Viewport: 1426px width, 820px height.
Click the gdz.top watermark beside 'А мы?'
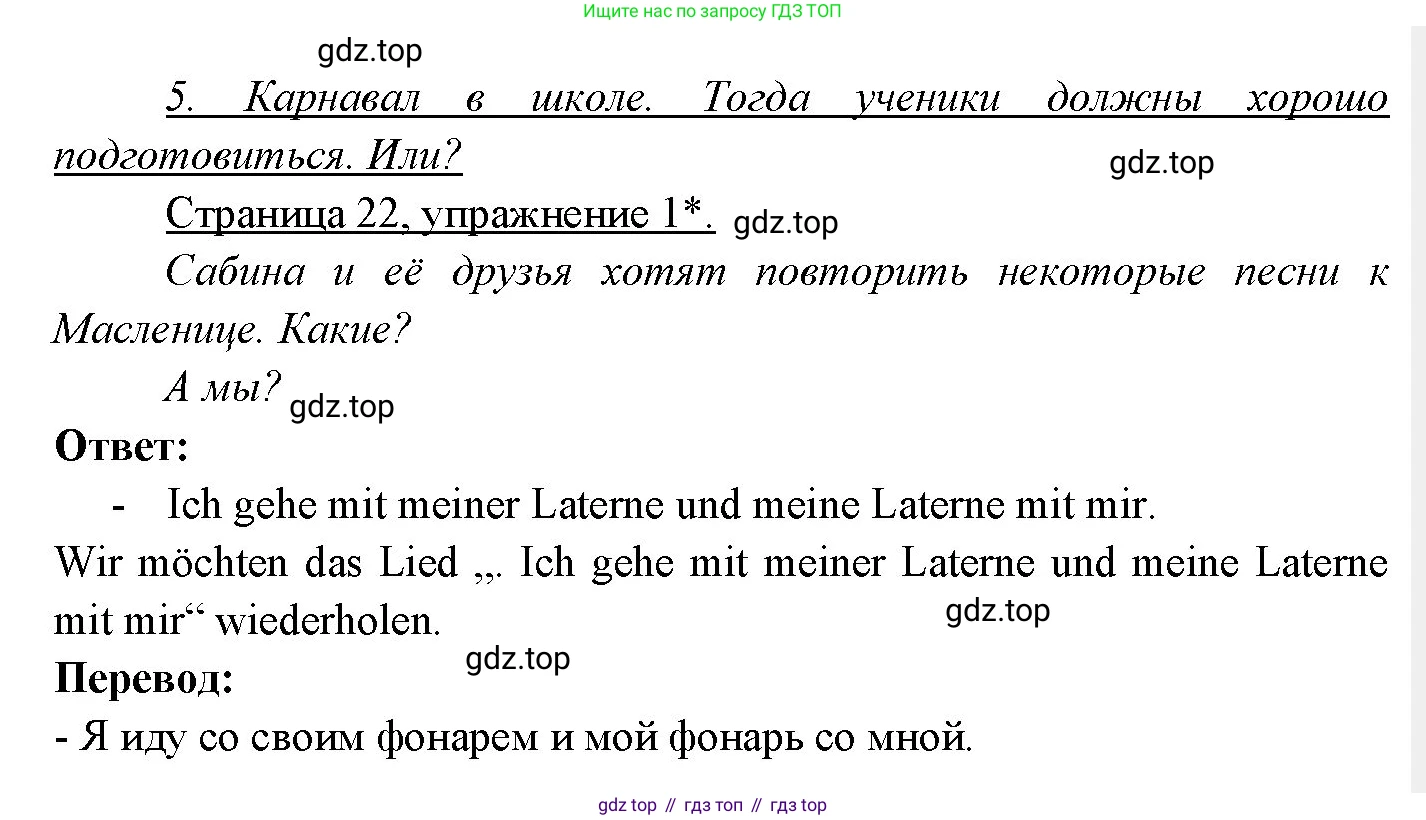coord(341,407)
